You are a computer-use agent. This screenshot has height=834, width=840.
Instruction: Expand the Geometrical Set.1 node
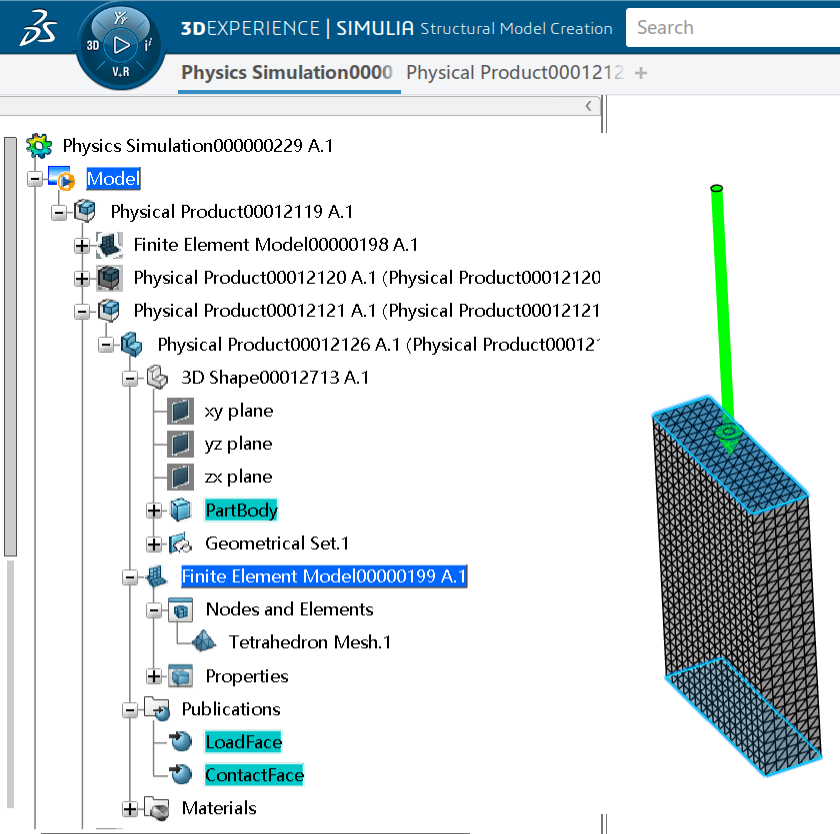tap(154, 543)
